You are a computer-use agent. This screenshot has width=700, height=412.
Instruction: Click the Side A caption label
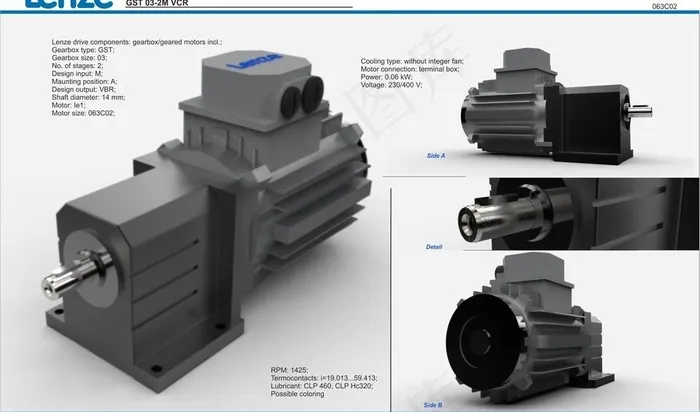436,156
